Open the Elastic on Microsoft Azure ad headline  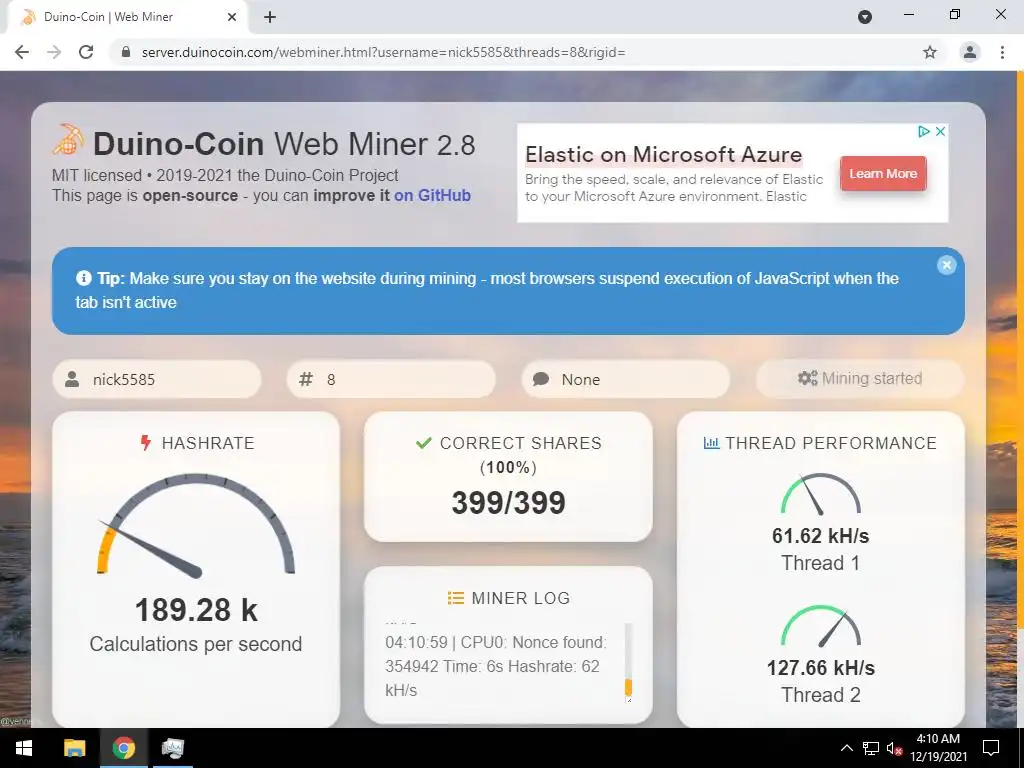(x=664, y=155)
